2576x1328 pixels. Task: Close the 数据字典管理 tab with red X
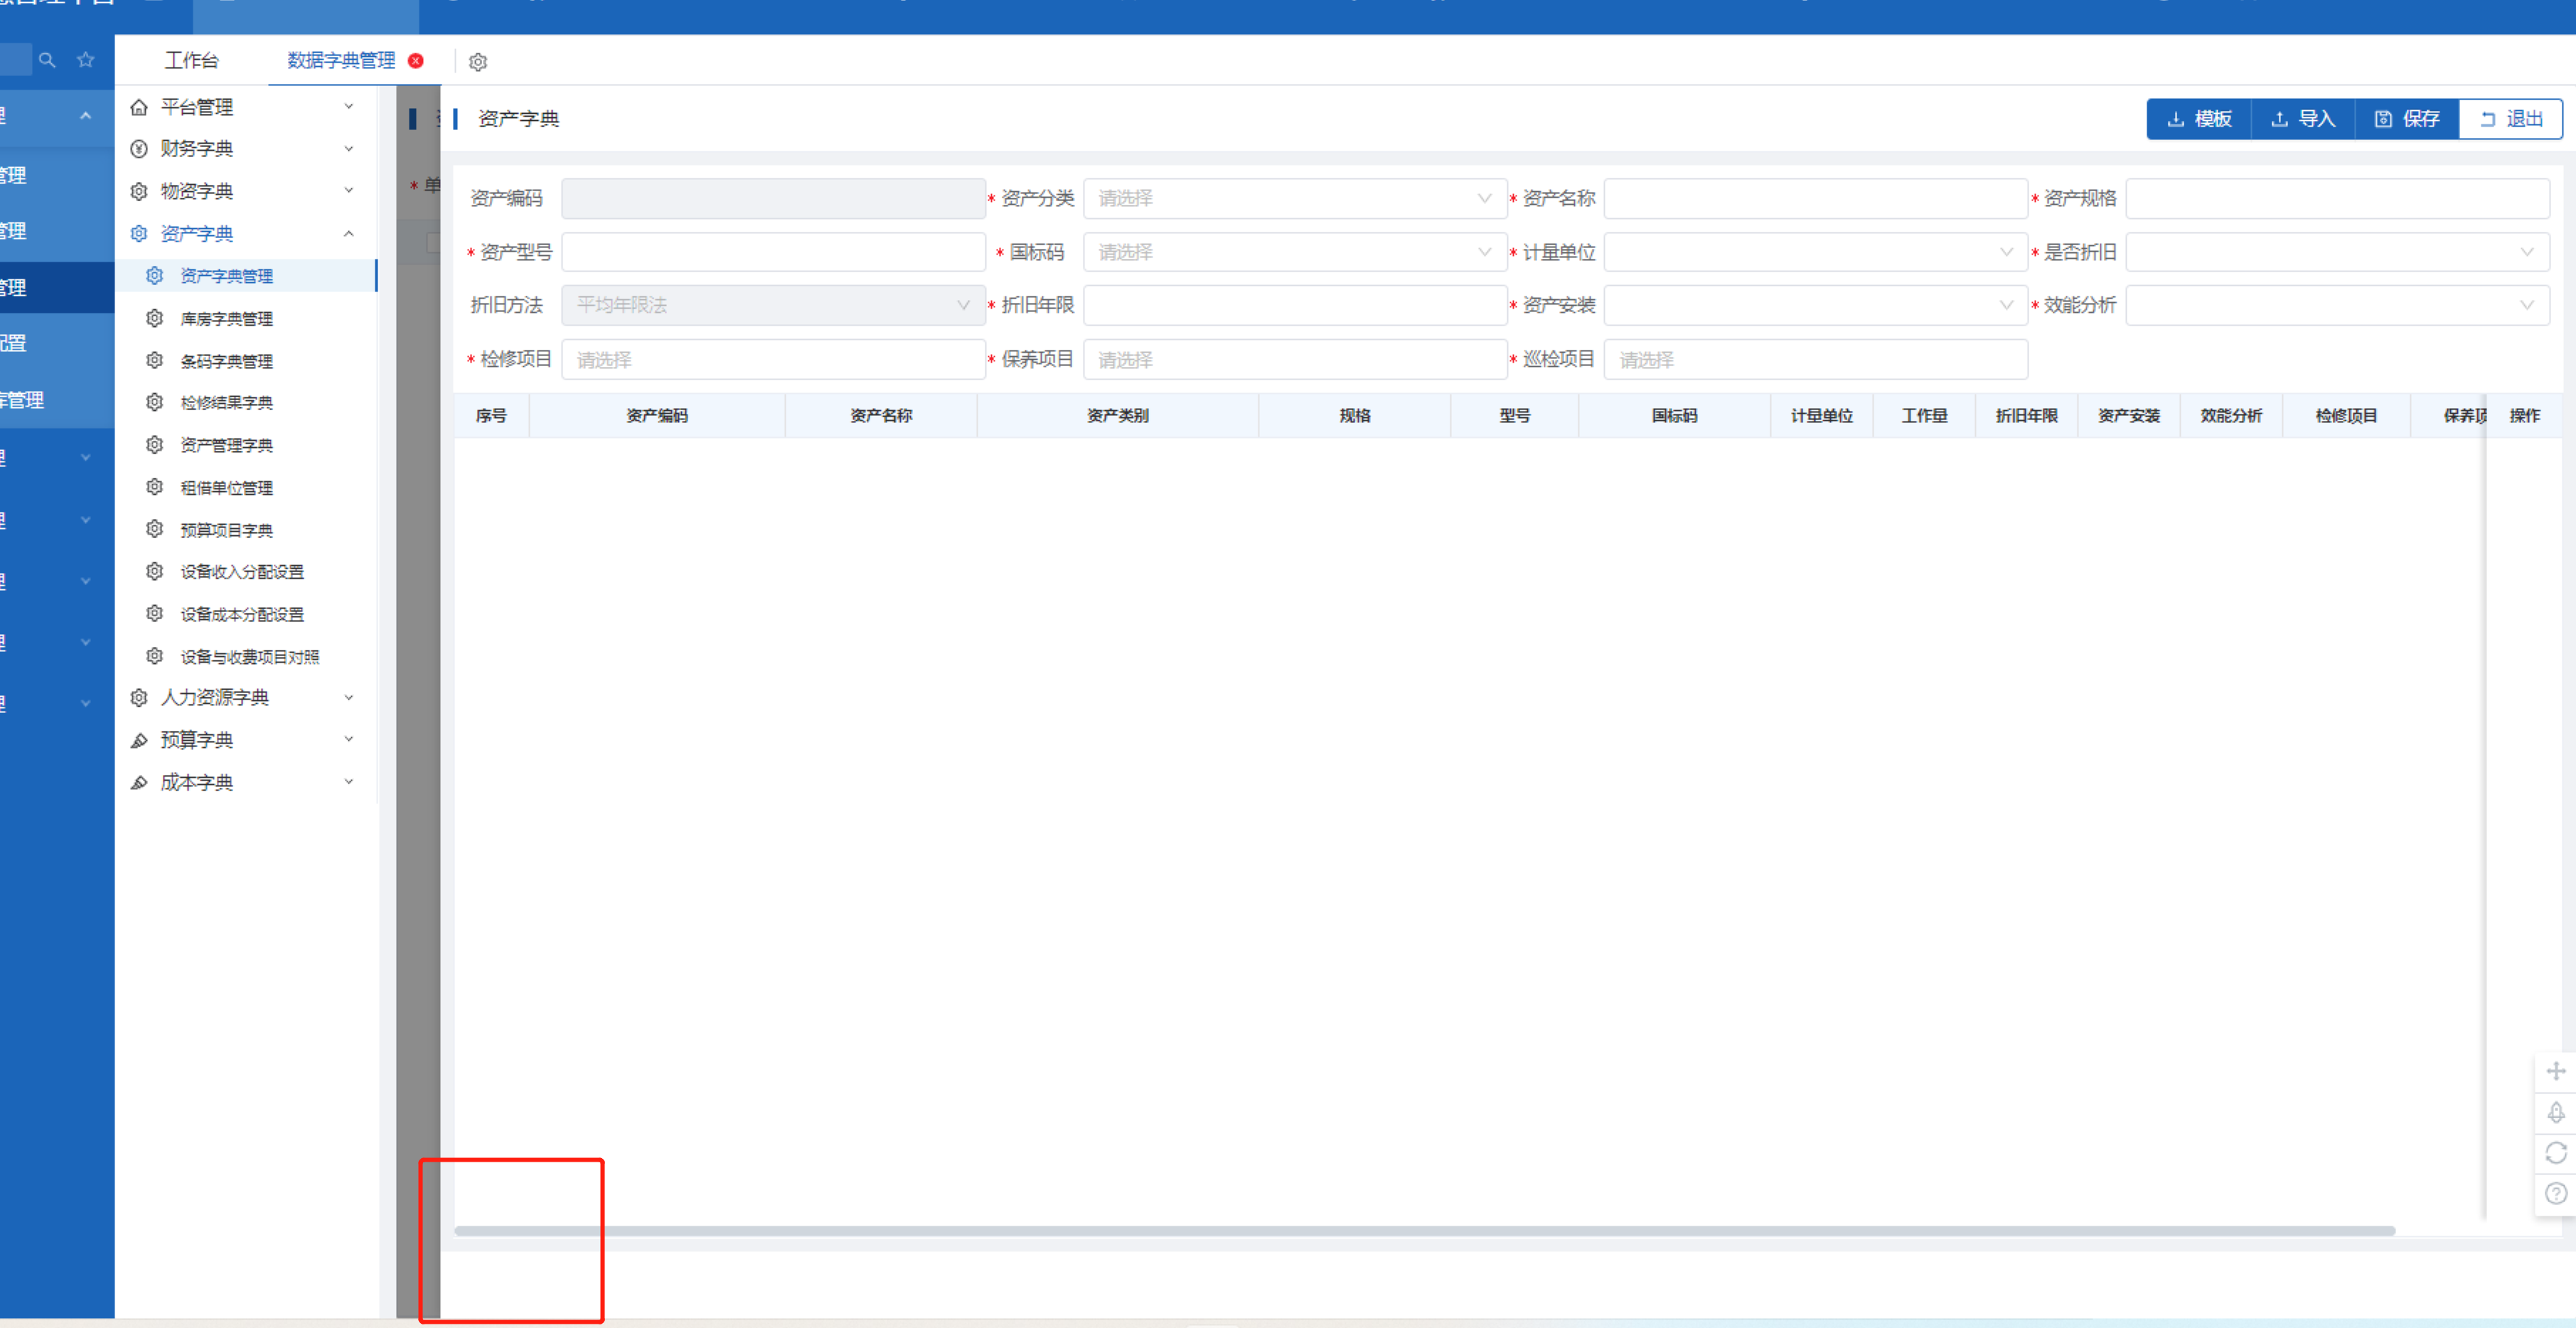[x=416, y=61]
